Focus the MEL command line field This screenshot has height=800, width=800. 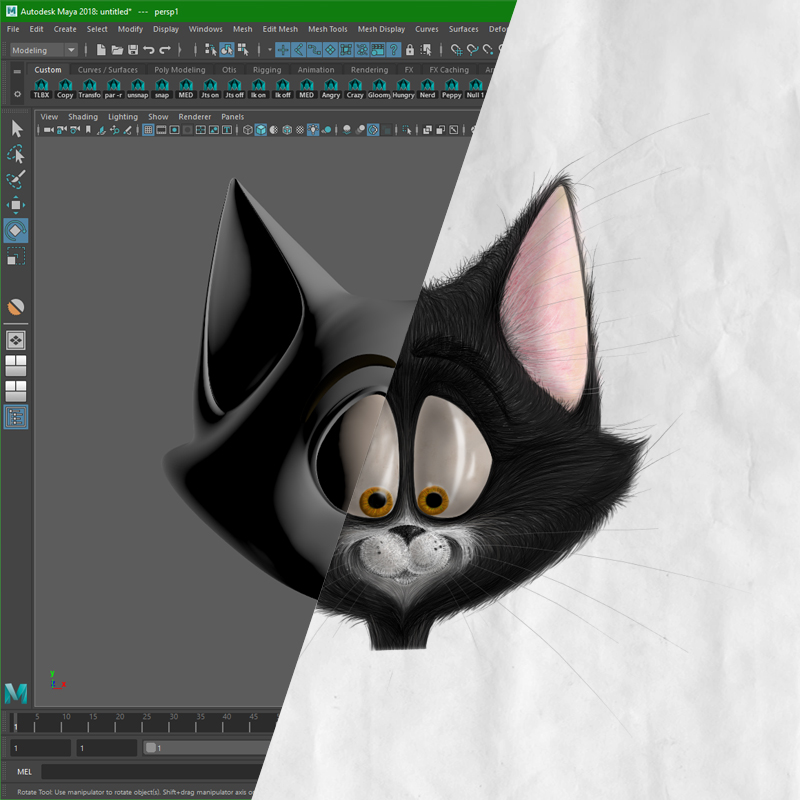tap(153, 771)
